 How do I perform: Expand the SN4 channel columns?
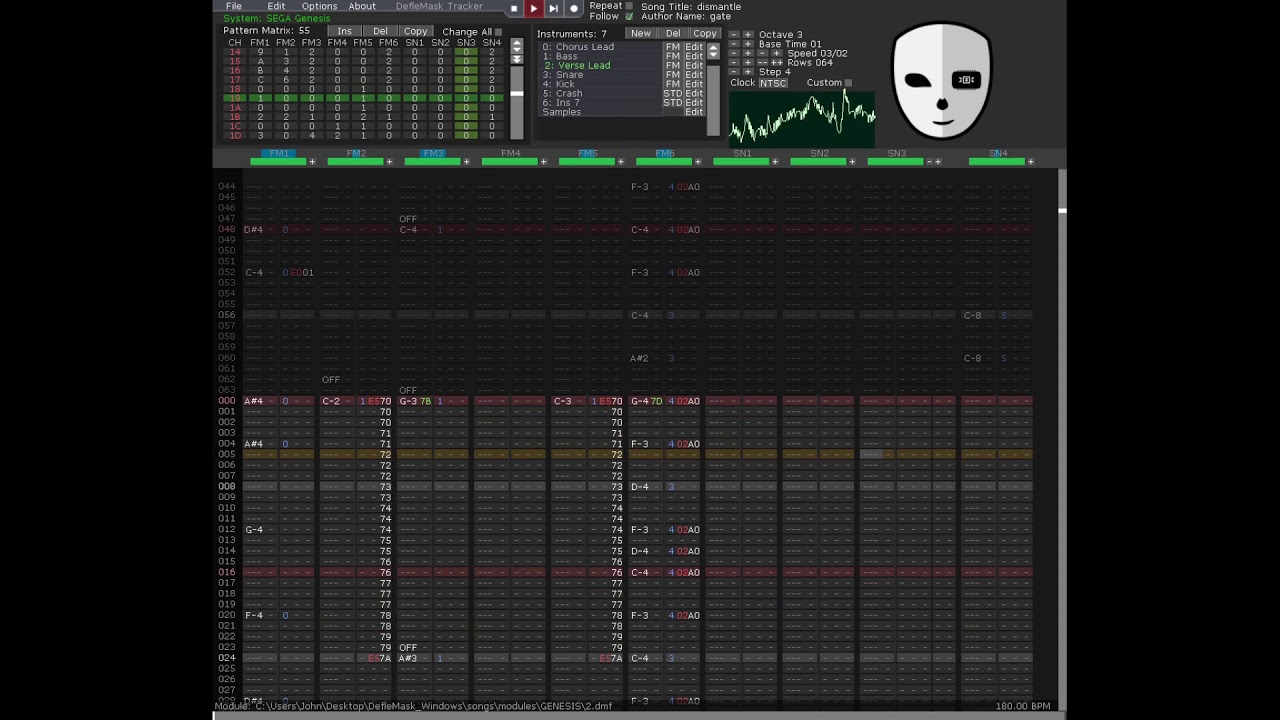[x=1030, y=162]
